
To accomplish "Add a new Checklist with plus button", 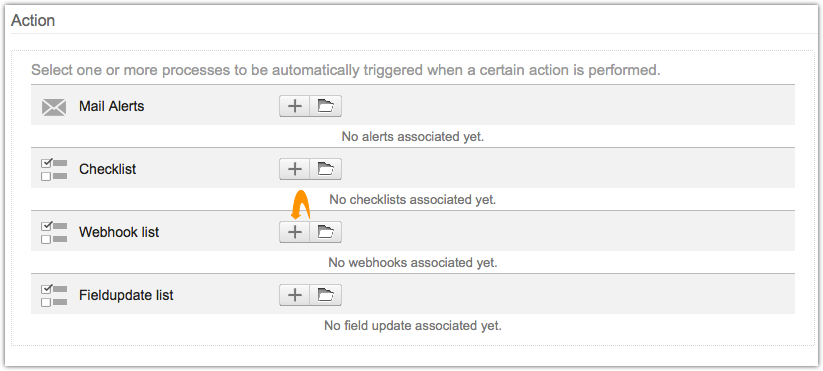I will pos(295,169).
